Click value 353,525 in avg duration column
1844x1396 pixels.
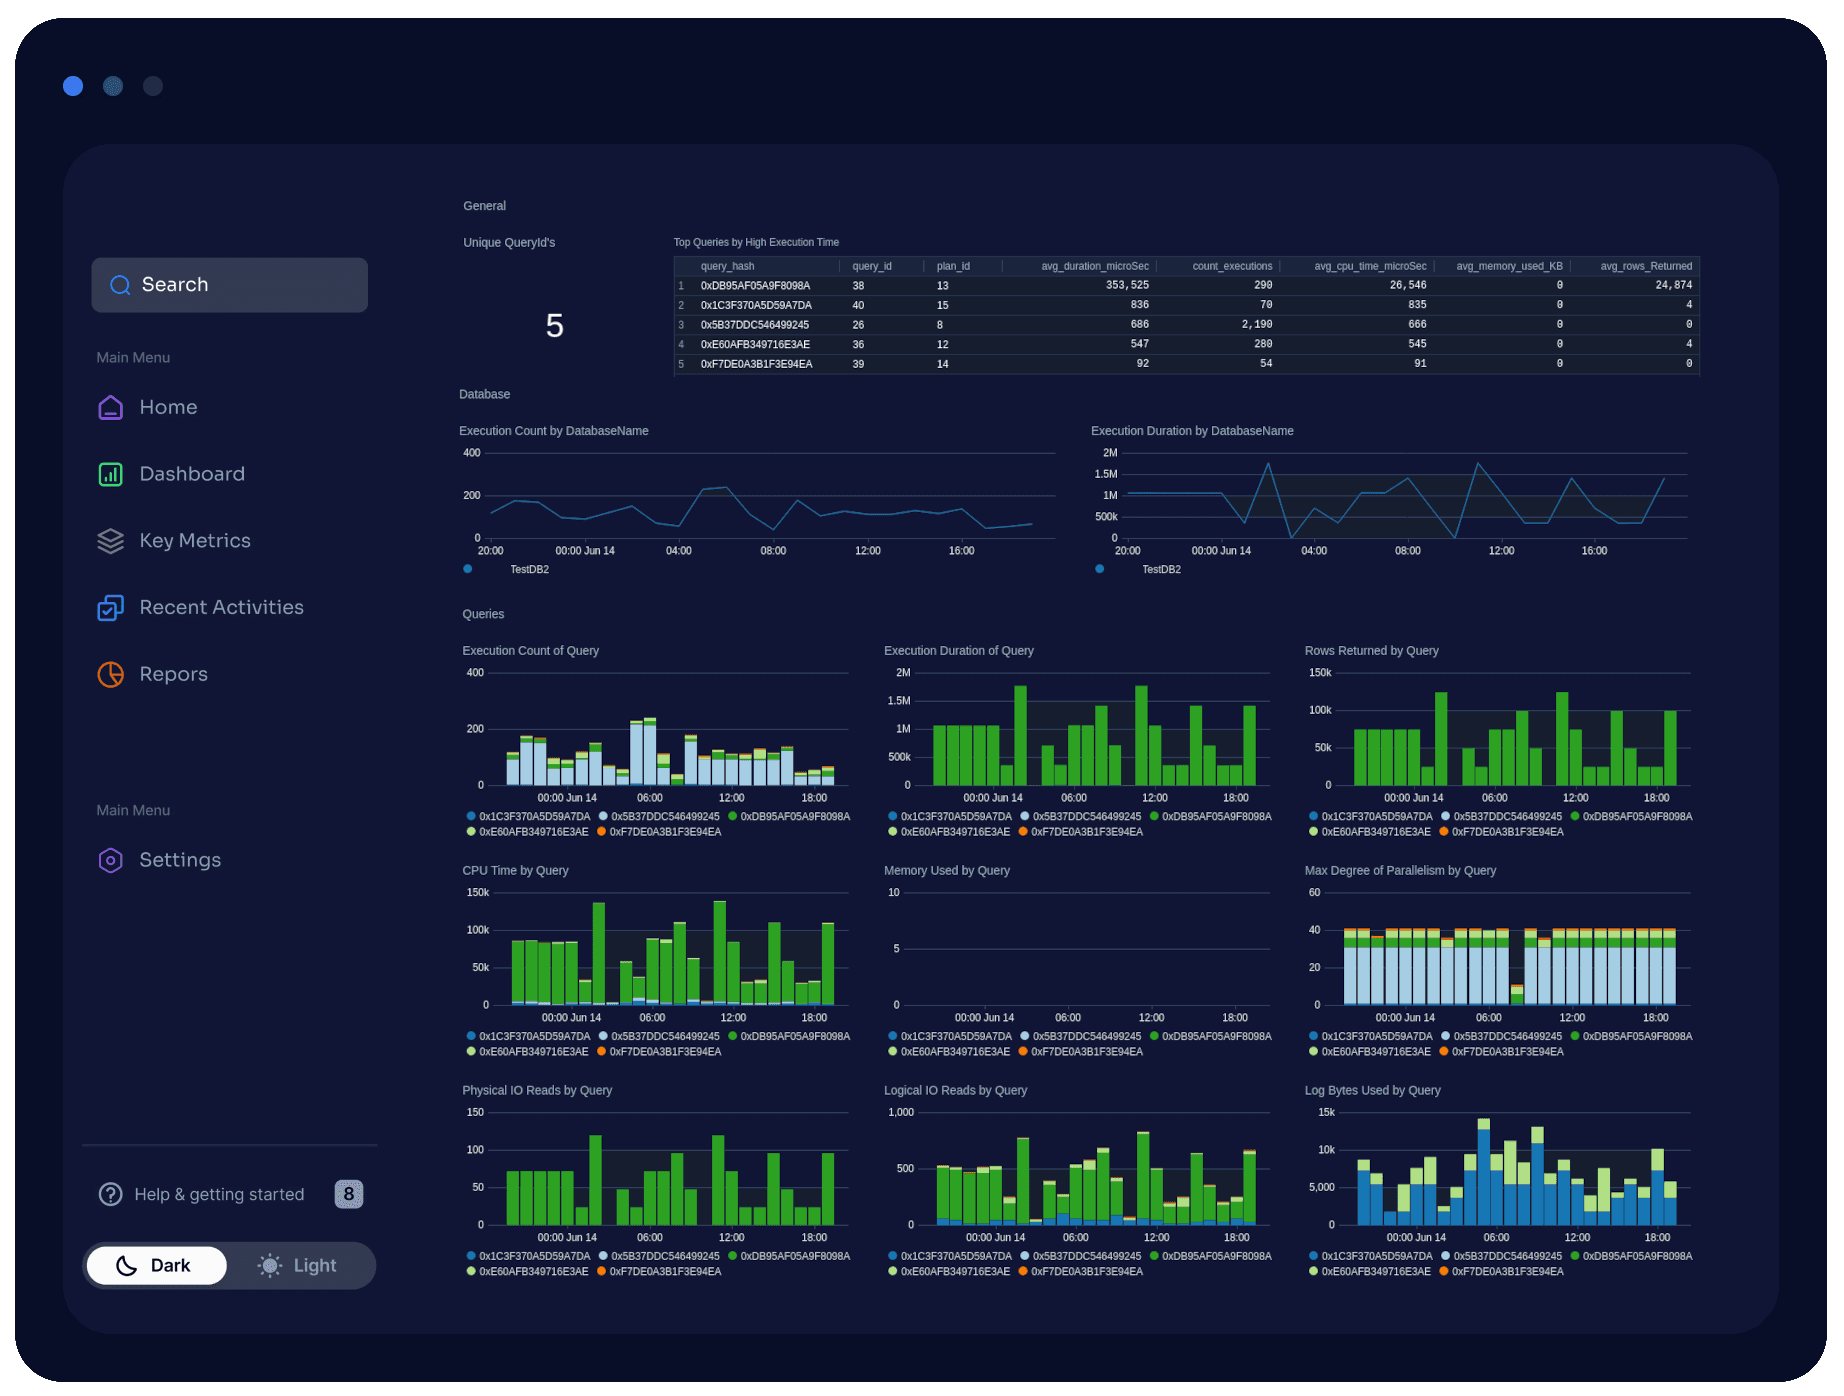click(x=1127, y=286)
